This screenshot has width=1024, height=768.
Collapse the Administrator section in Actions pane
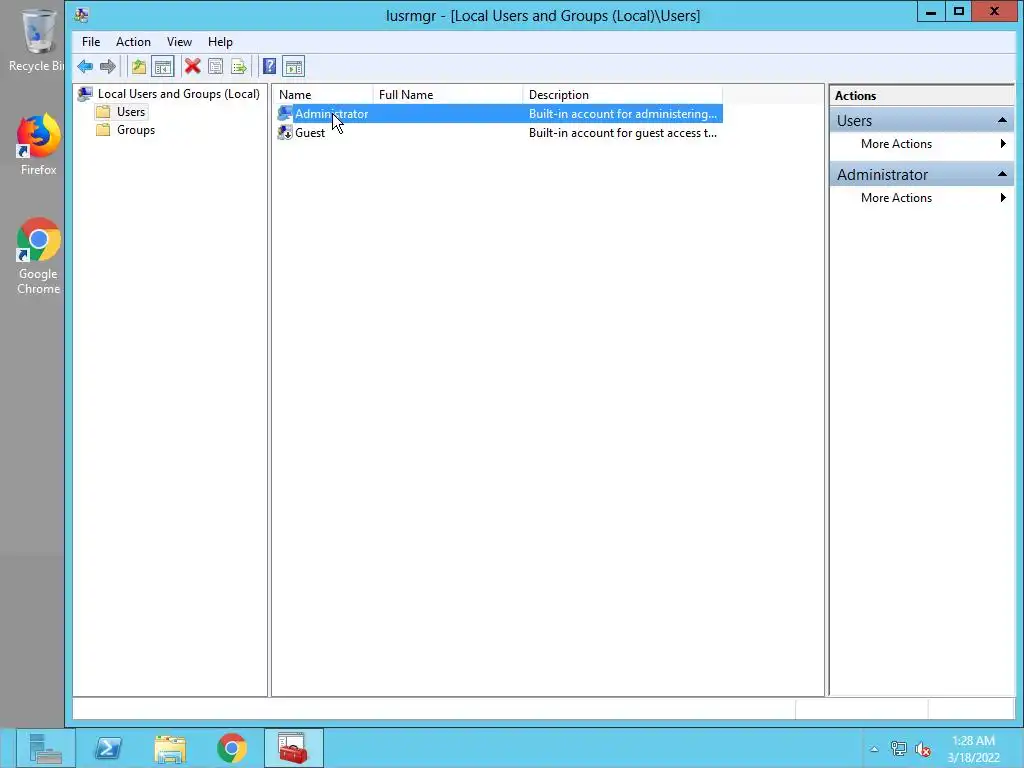point(1002,174)
